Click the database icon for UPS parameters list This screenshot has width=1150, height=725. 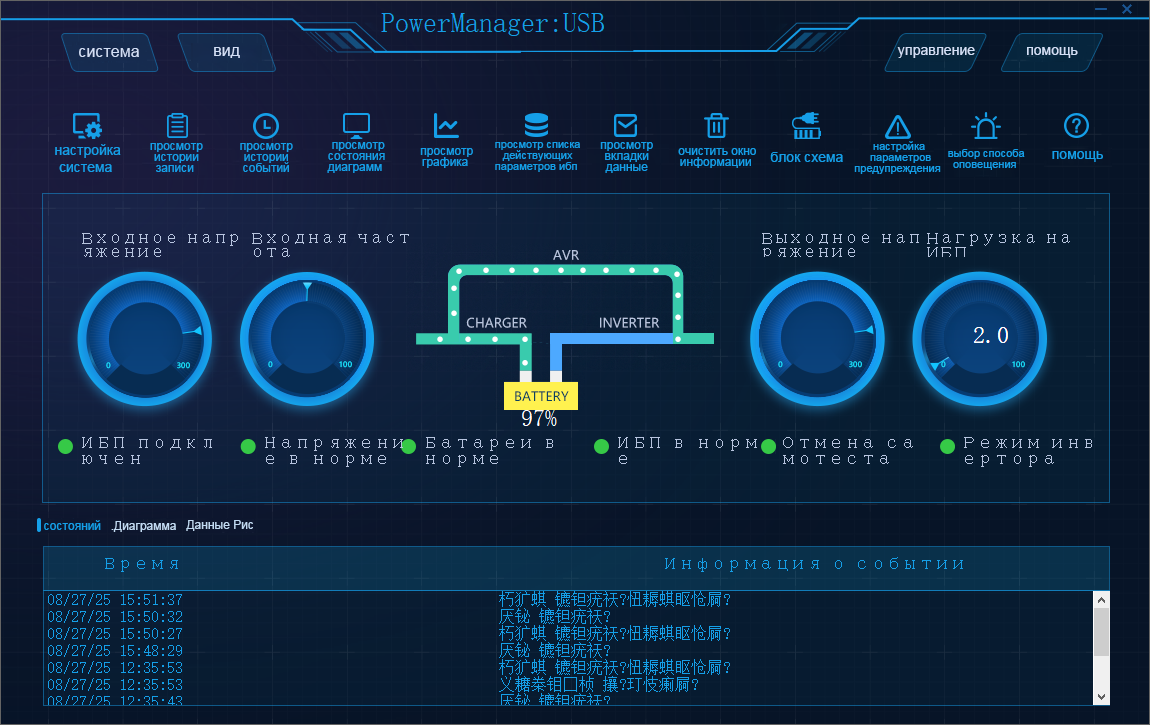536,126
